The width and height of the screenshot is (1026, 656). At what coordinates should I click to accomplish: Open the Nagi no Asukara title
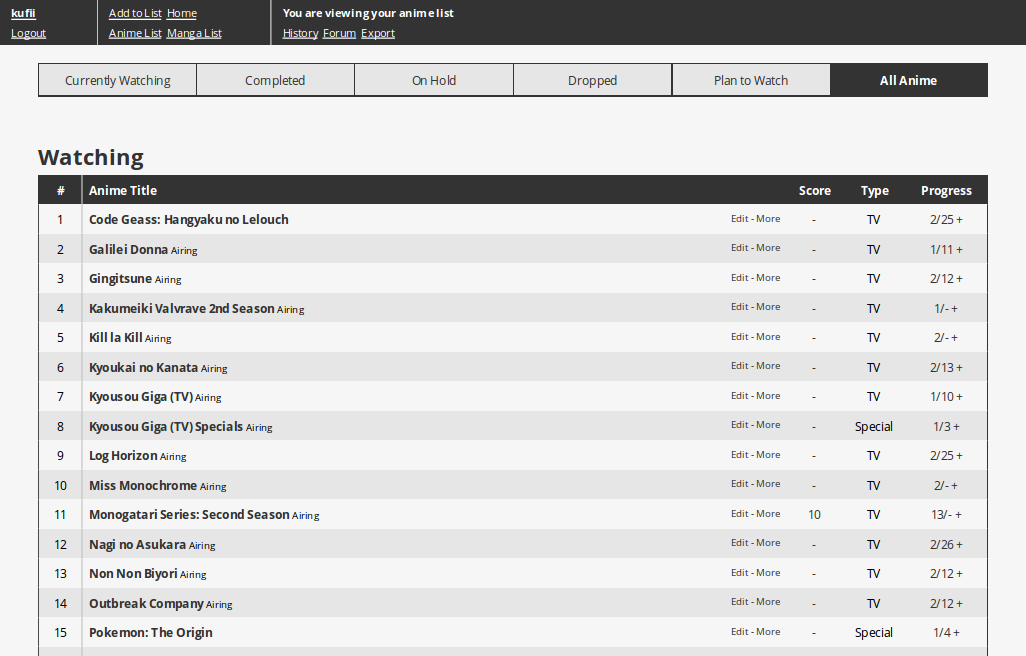(137, 544)
